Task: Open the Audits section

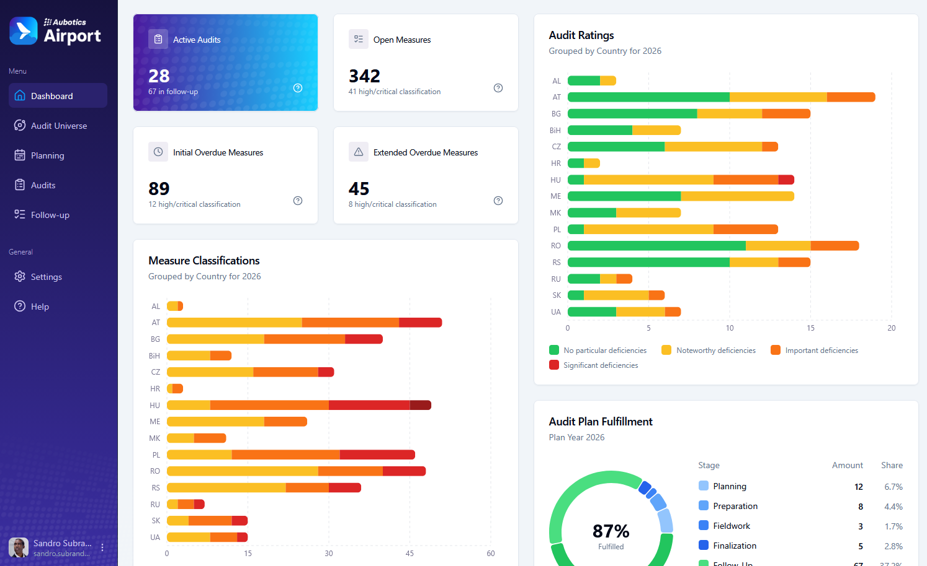Action: [x=58, y=185]
